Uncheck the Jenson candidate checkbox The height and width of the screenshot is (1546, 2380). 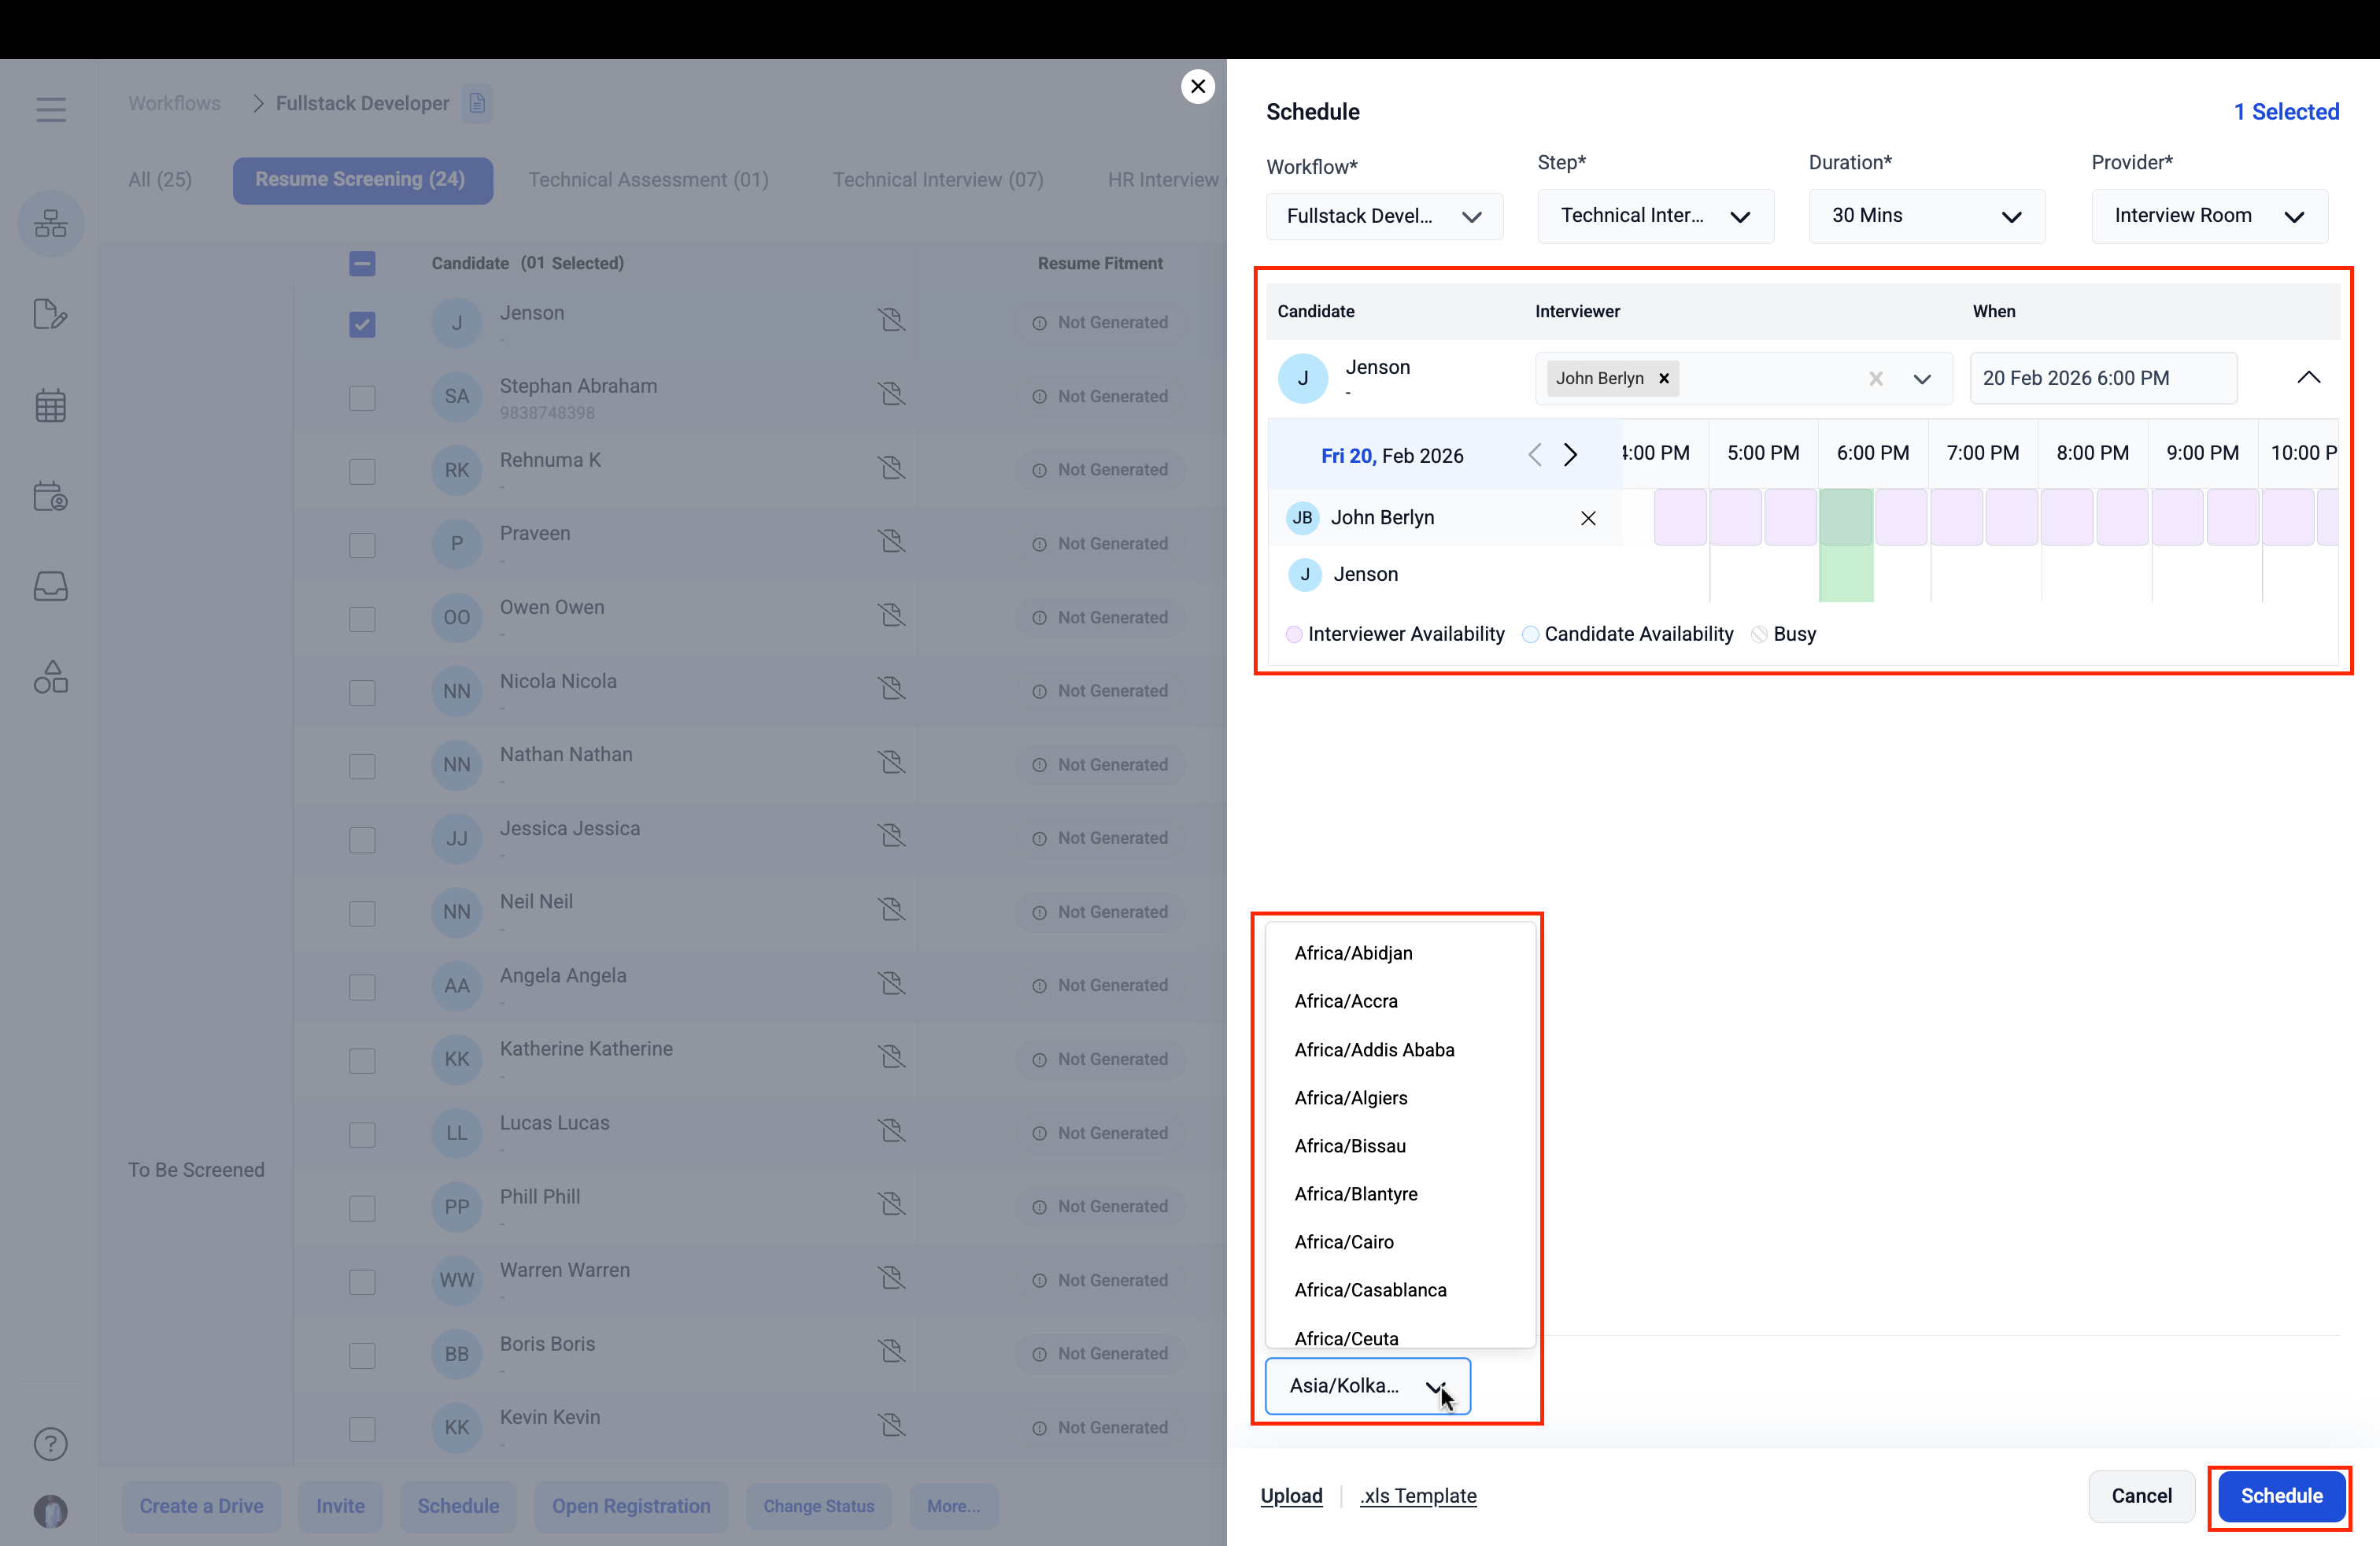[362, 324]
